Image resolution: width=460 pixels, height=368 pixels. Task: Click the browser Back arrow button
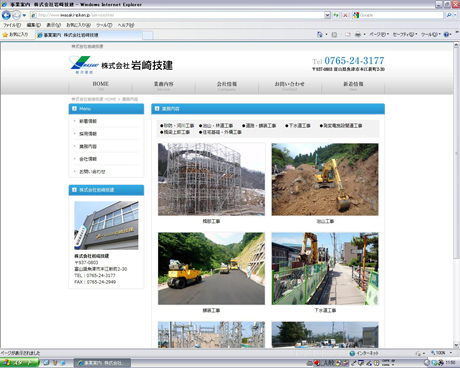tap(6, 15)
